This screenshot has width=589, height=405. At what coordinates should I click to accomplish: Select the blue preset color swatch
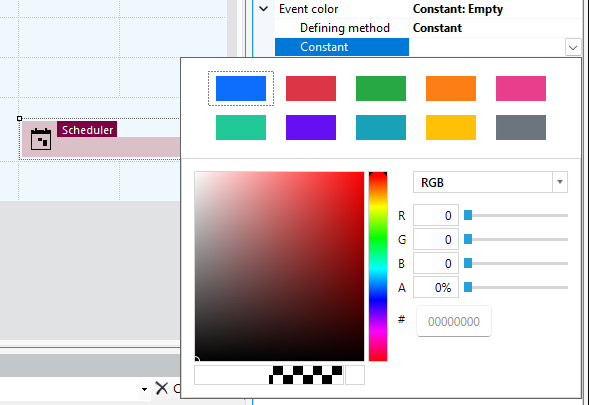(x=241, y=88)
